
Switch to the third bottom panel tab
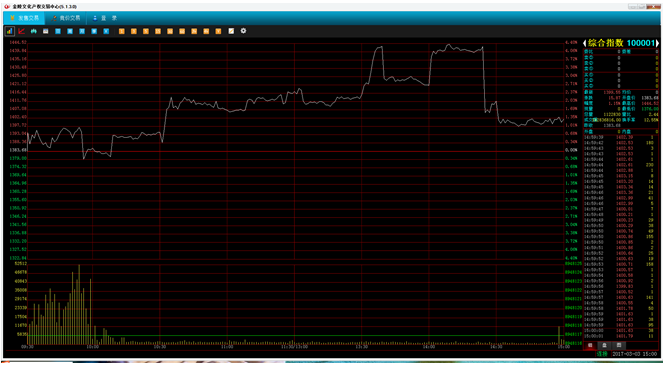619,346
